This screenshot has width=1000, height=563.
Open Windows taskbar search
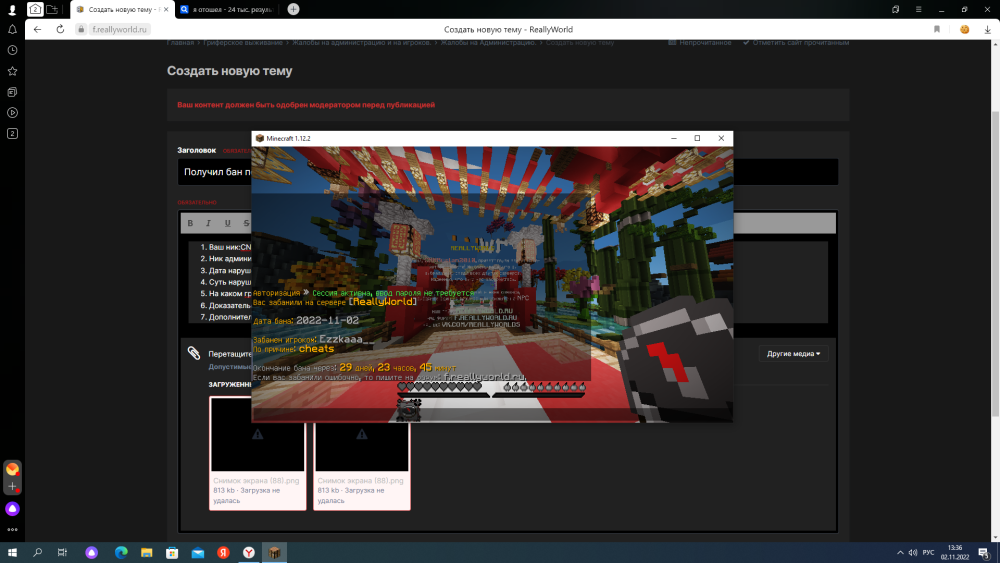[38, 553]
